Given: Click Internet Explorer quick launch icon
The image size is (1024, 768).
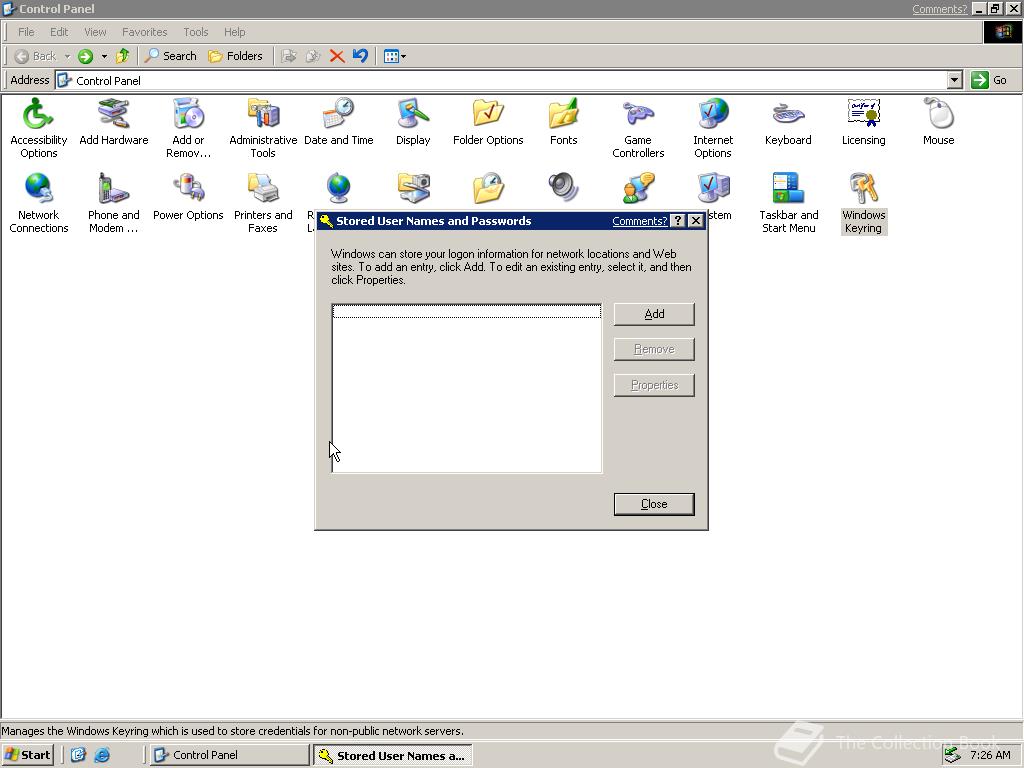Looking at the screenshot, I should coord(102,755).
